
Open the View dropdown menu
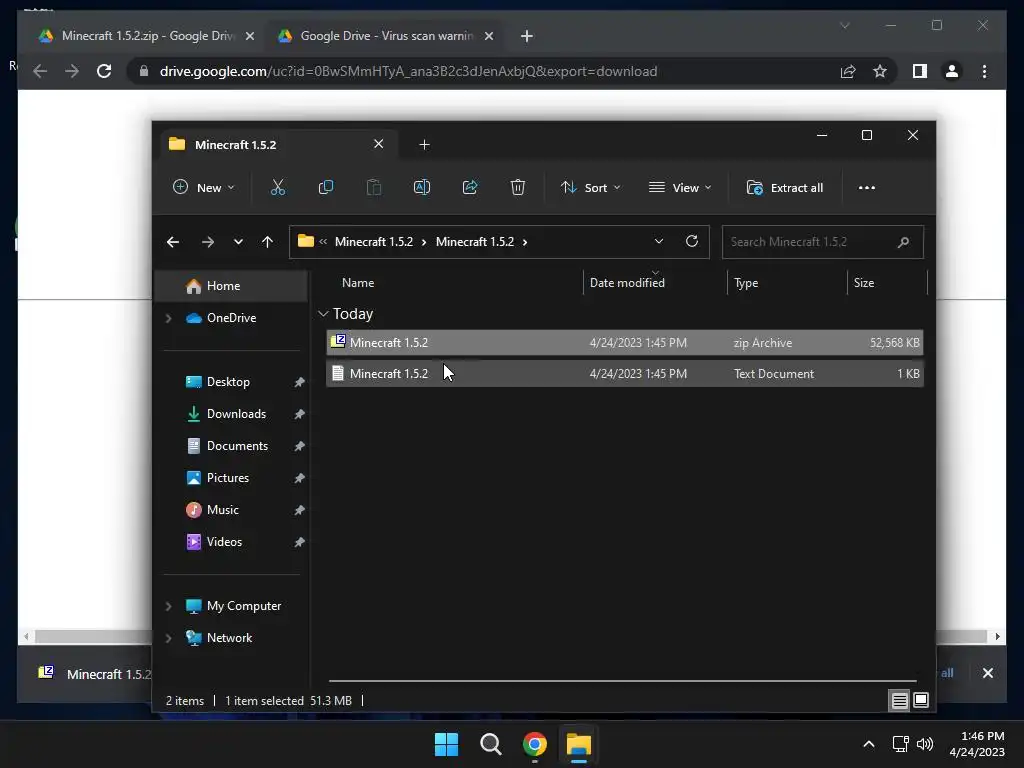point(680,187)
